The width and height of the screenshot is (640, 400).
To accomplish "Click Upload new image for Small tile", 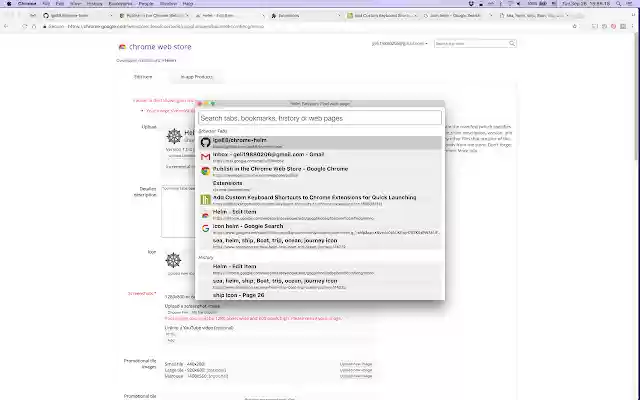I will tap(356, 364).
